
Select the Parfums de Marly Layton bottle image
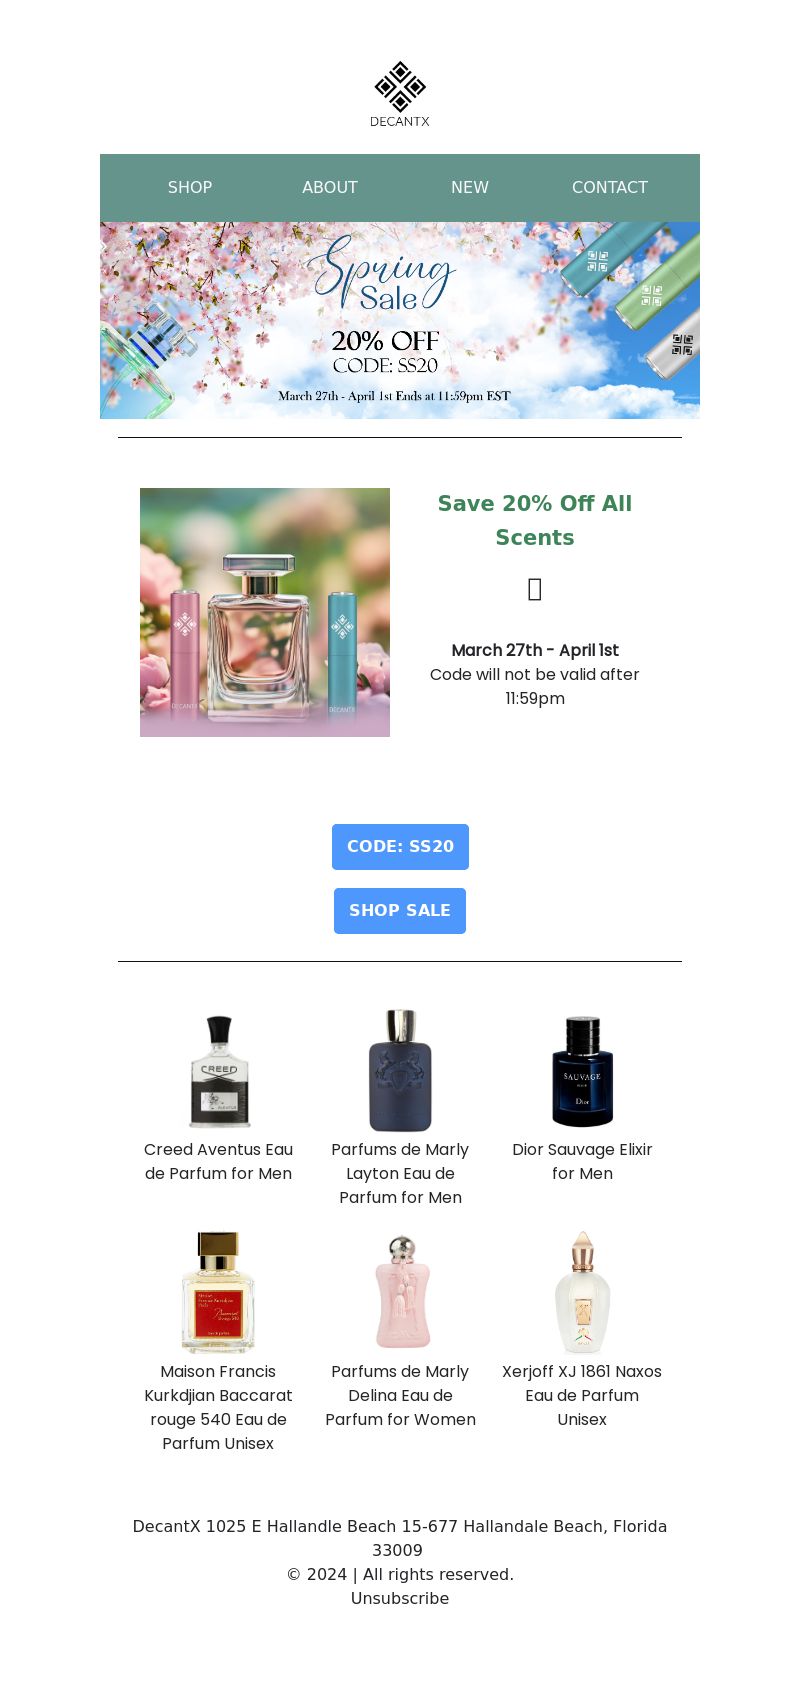point(400,1070)
